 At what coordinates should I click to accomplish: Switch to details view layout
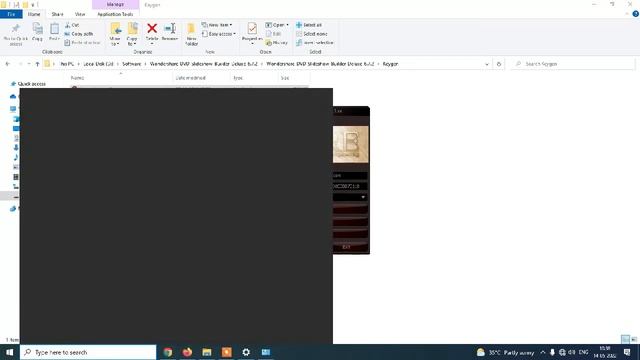(625, 339)
